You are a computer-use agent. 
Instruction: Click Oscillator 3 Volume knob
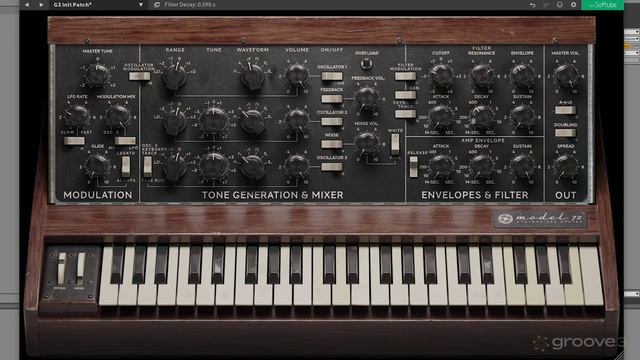[297, 165]
